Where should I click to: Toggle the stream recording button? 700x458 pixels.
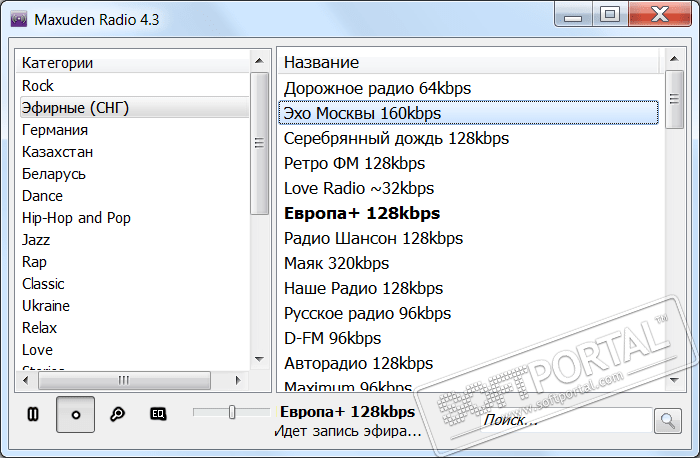(x=75, y=414)
